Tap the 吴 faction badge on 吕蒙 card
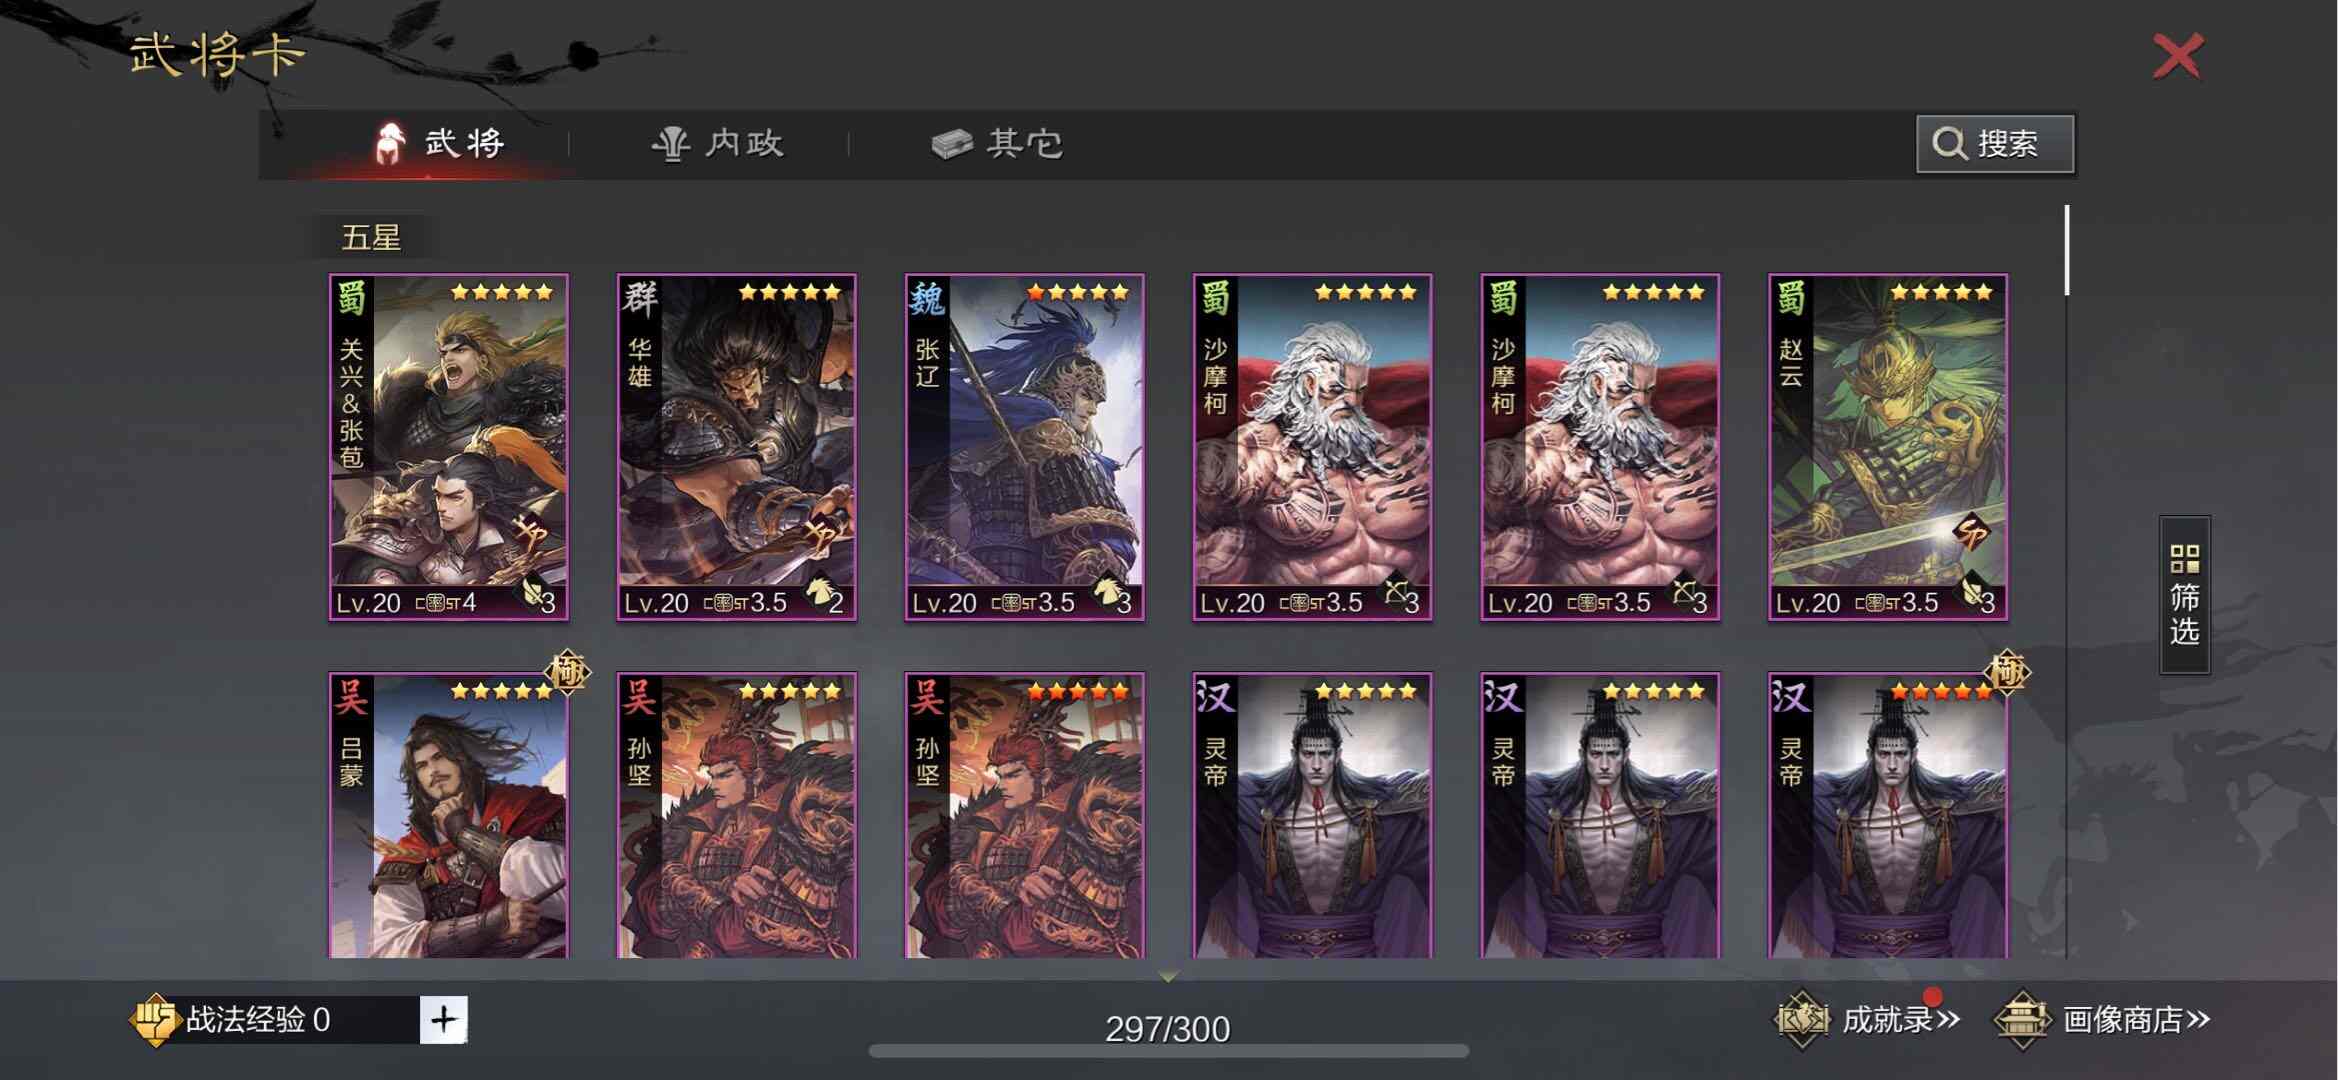The image size is (2338, 1080). pos(352,698)
